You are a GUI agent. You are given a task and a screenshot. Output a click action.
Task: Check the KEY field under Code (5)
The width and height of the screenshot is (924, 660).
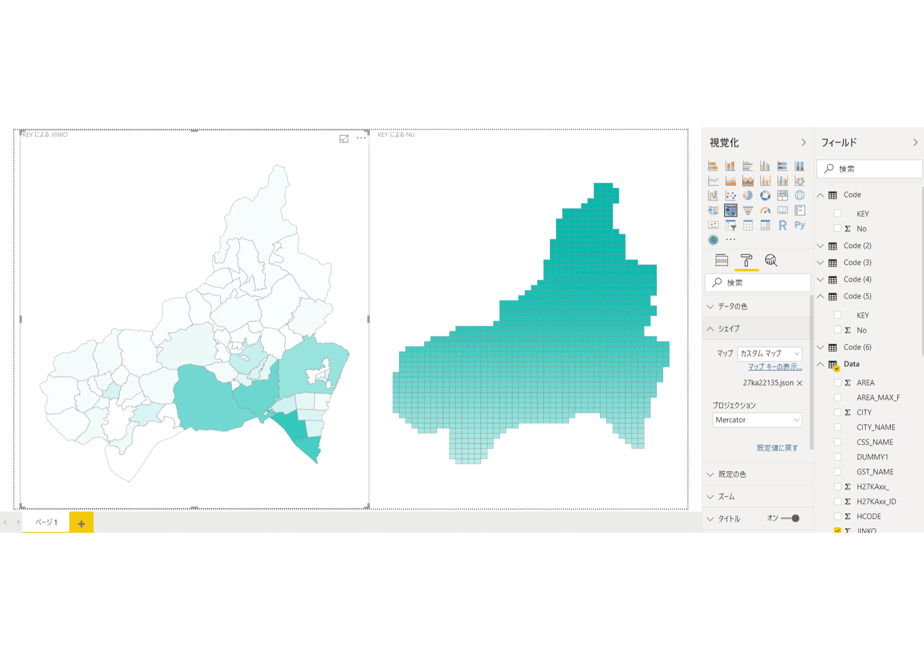(x=837, y=315)
